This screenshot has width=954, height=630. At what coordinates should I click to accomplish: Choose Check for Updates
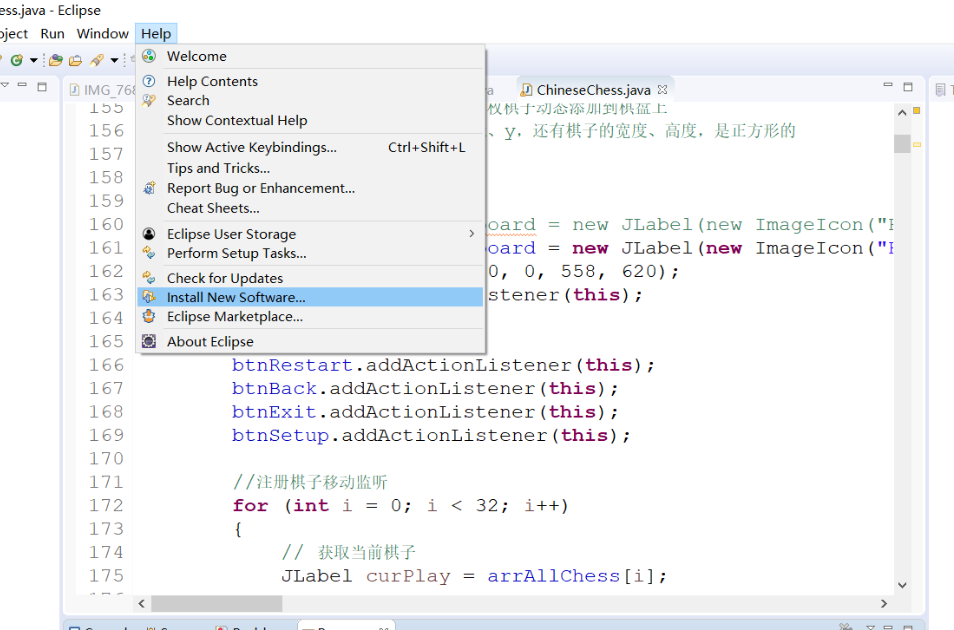click(x=310, y=278)
